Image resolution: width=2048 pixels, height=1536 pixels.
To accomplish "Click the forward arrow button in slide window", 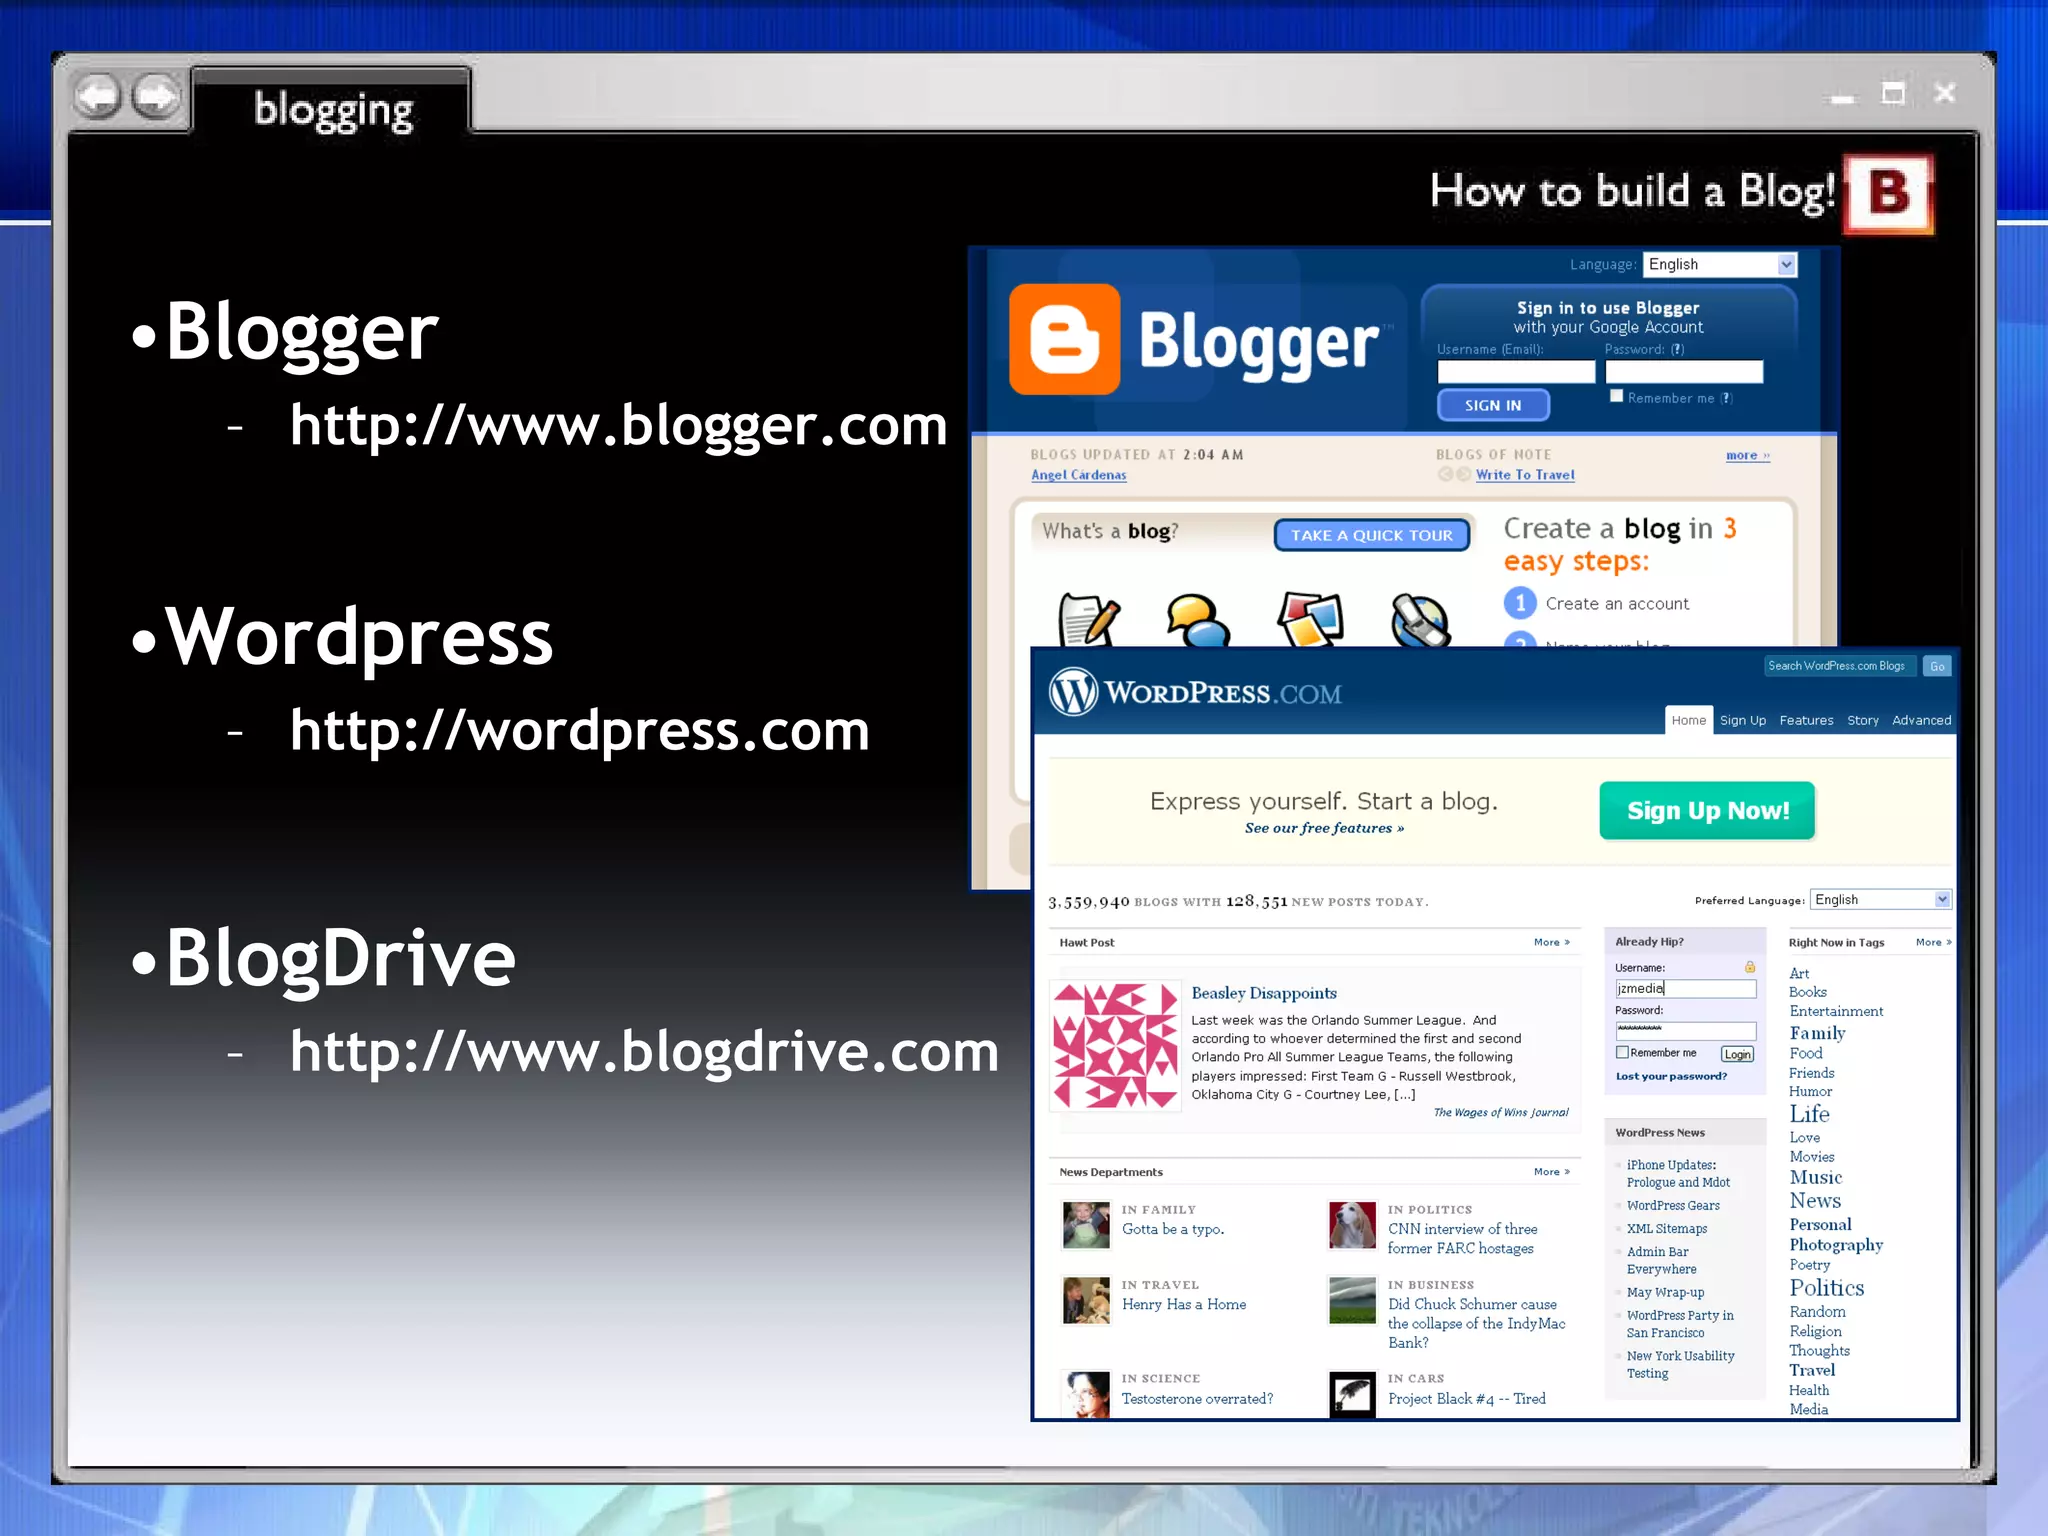I will pyautogui.click(x=157, y=97).
